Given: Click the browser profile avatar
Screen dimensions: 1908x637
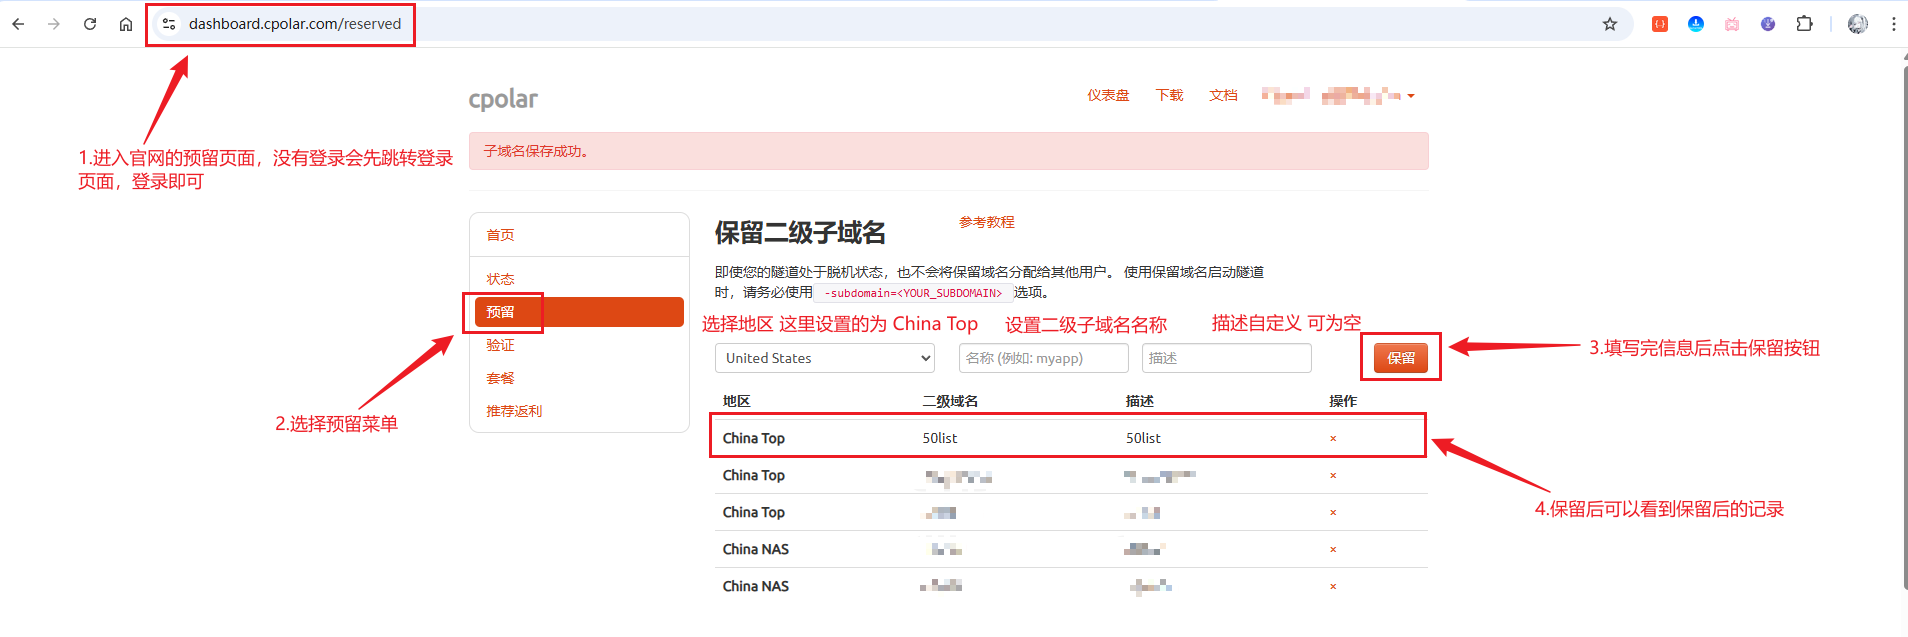Looking at the screenshot, I should (1857, 24).
